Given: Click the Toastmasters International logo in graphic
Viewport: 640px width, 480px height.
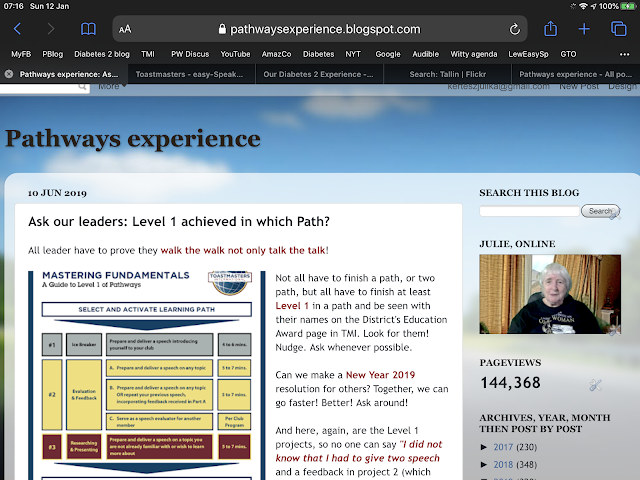Looking at the screenshot, I should 230,282.
